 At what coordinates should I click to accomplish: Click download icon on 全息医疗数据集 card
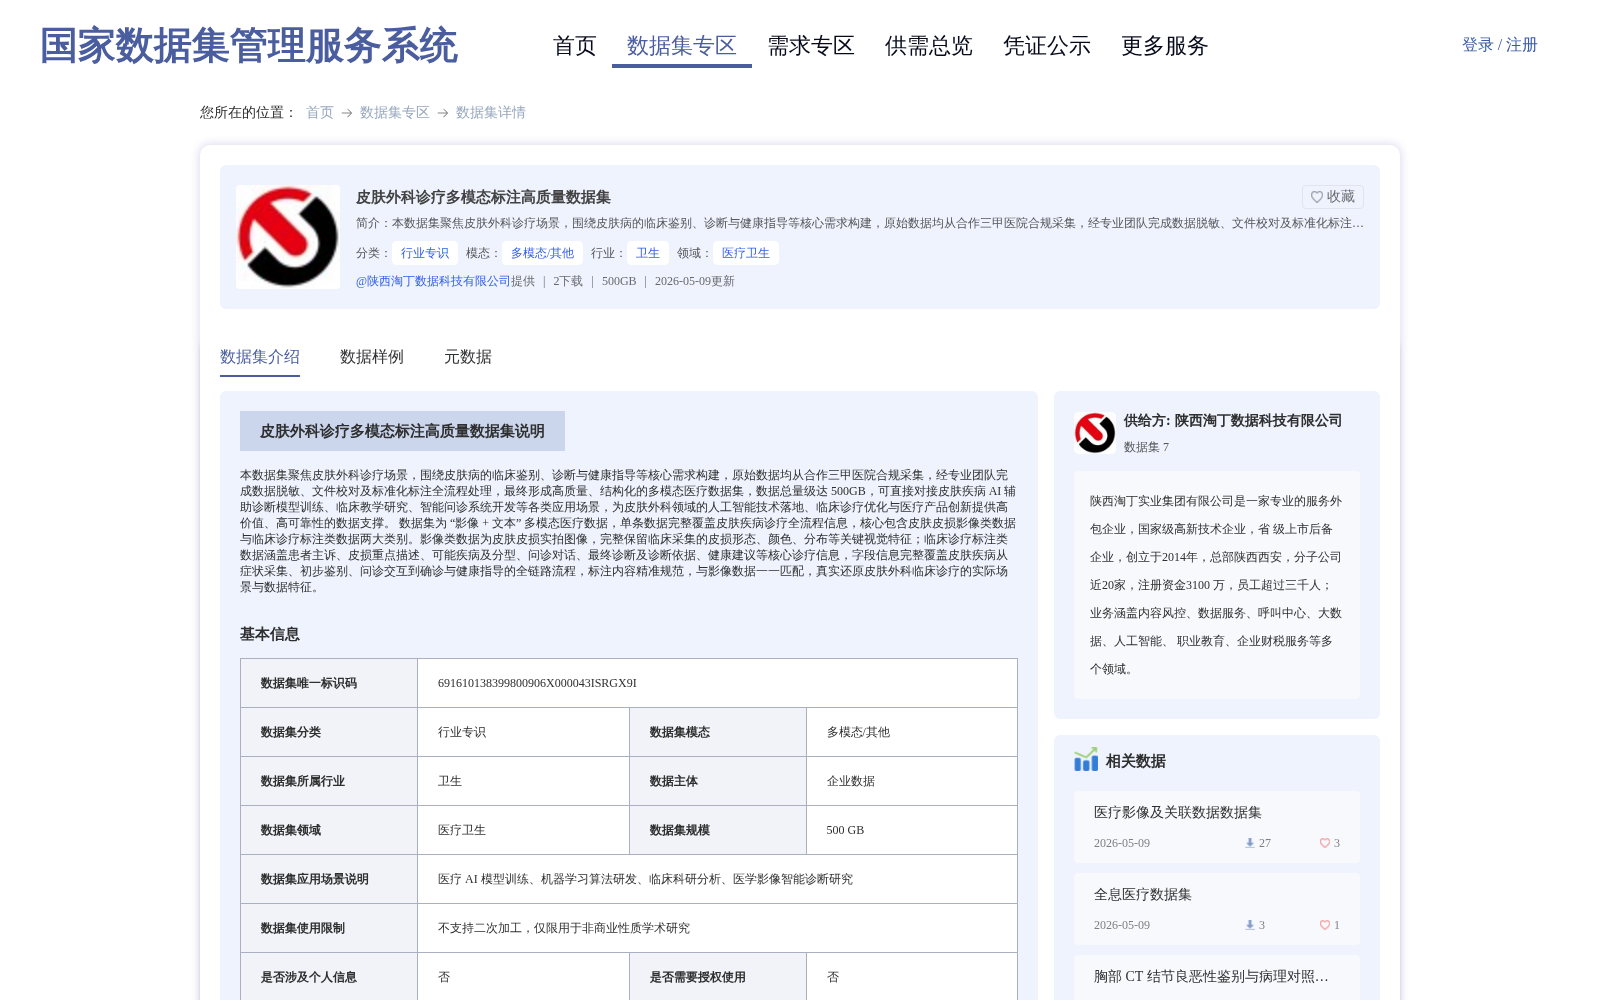1249,925
